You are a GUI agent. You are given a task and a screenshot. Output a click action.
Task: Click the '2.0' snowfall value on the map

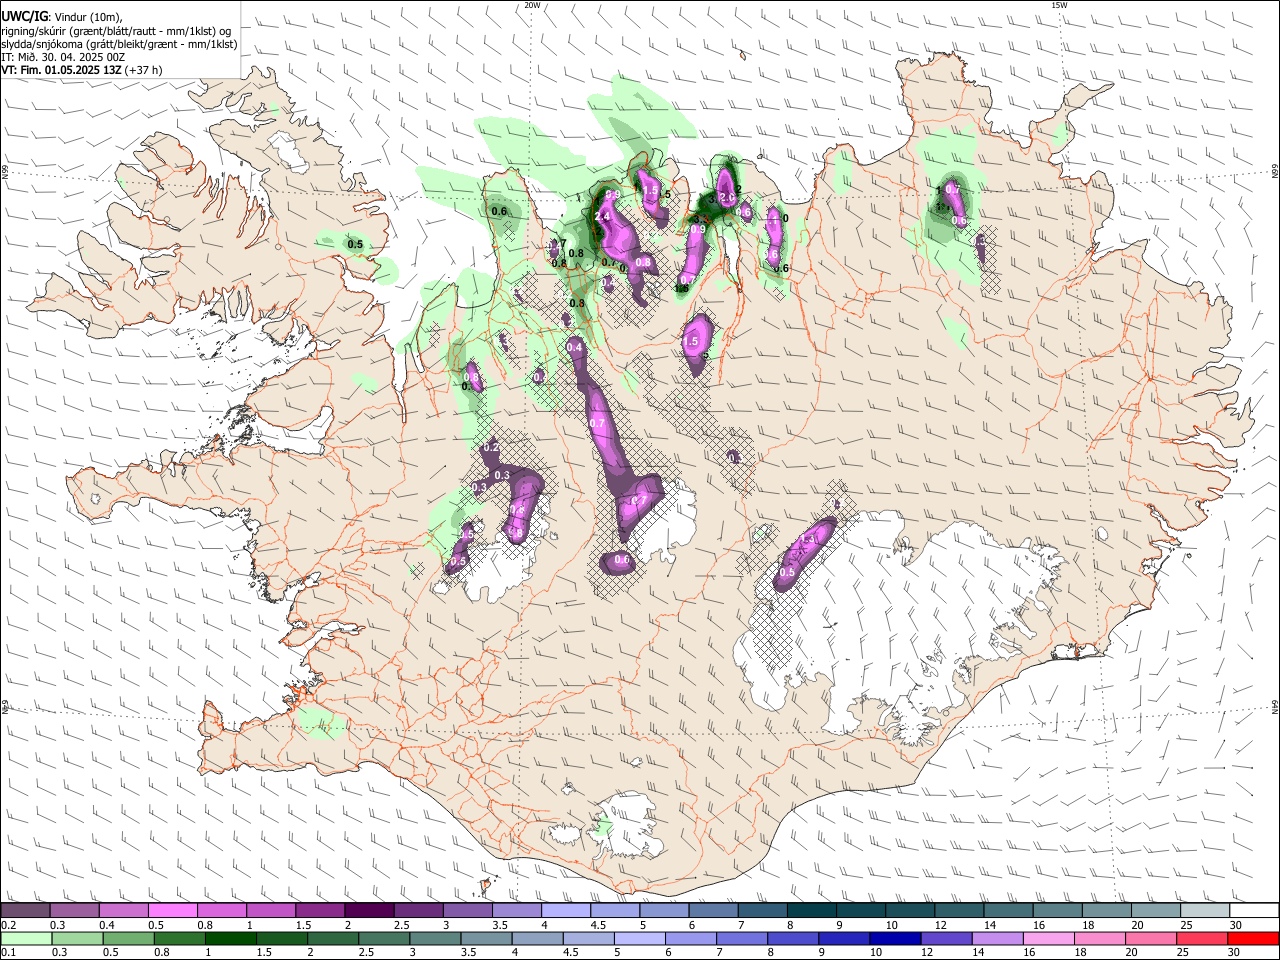pos(728,198)
